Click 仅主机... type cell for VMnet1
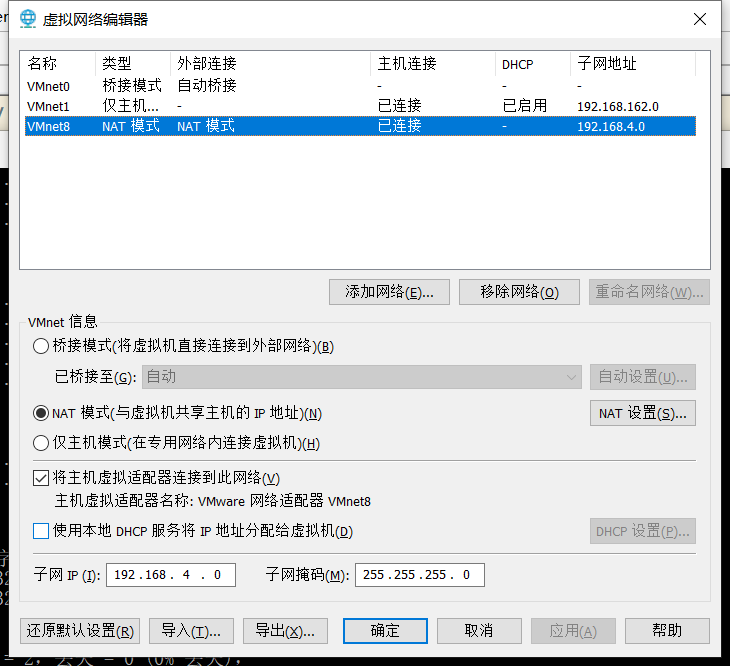730x666 pixels. pos(130,106)
